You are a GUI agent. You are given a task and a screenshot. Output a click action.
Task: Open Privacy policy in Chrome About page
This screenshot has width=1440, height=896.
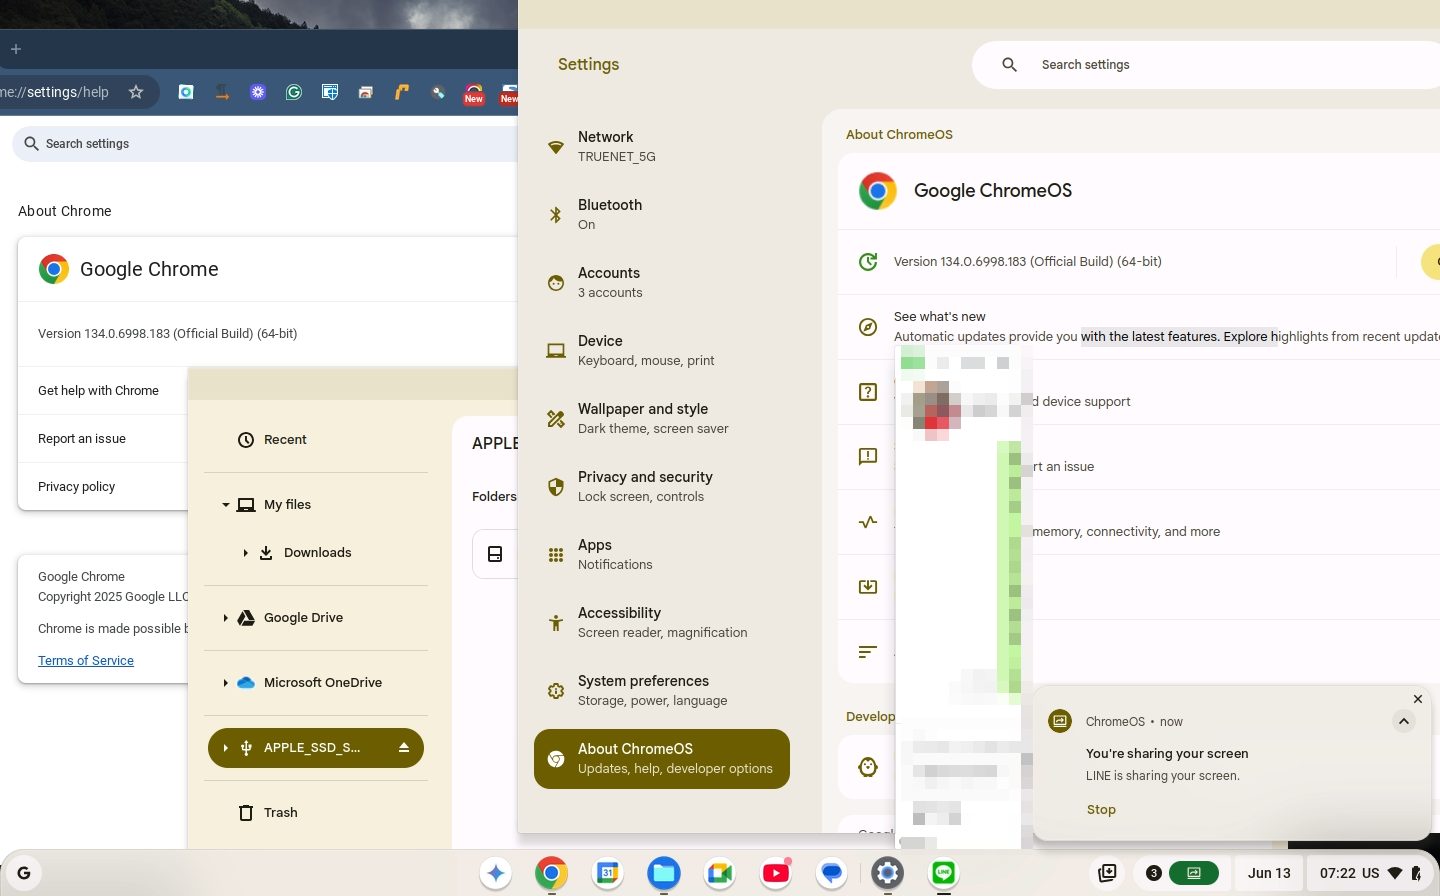[103, 487]
